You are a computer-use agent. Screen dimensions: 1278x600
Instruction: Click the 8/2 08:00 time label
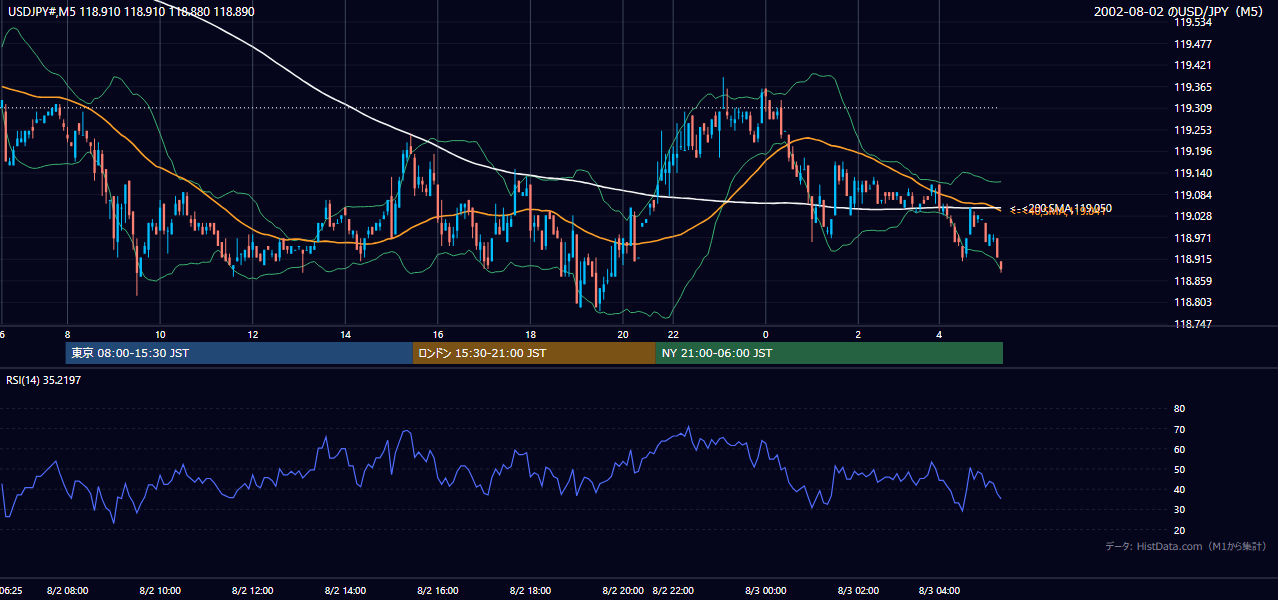point(67,591)
